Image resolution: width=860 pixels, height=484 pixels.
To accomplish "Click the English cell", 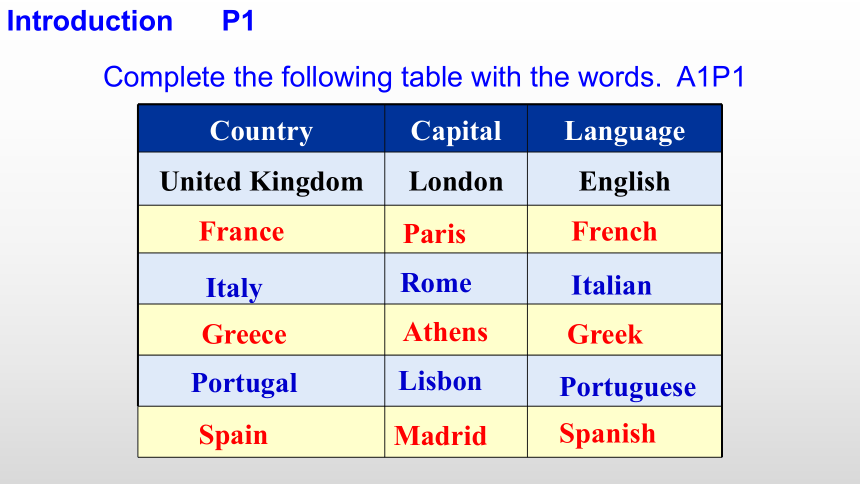I will (624, 179).
